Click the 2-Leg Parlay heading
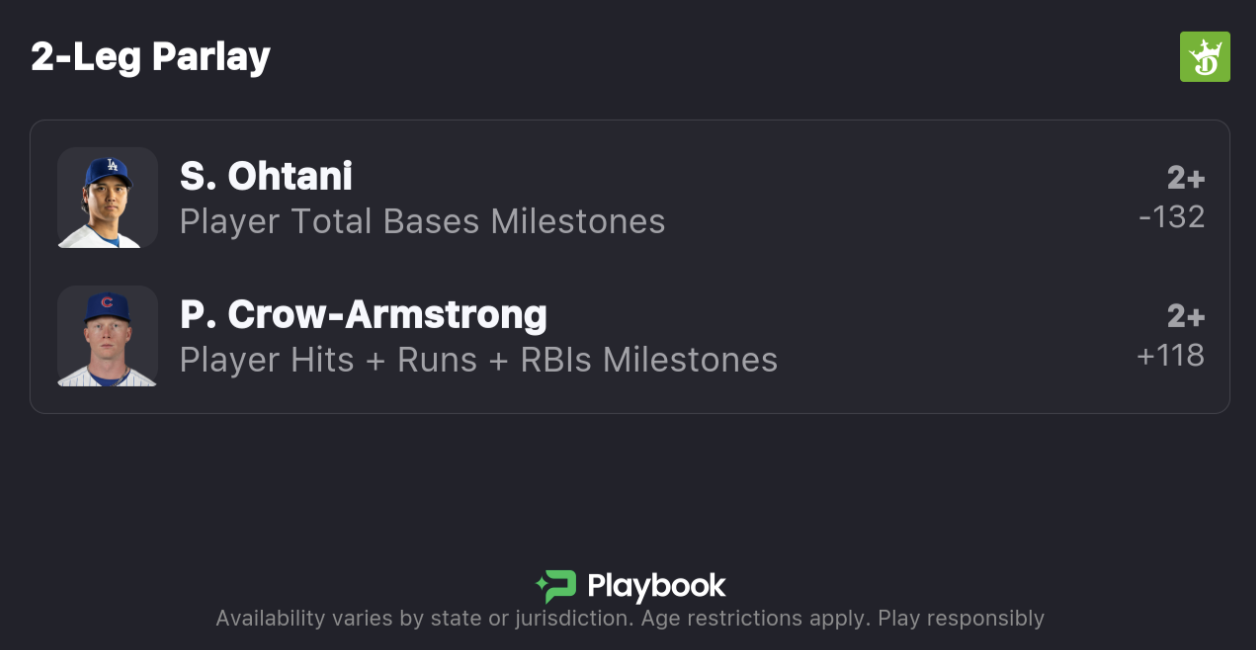Image resolution: width=1256 pixels, height=650 pixels. click(150, 57)
